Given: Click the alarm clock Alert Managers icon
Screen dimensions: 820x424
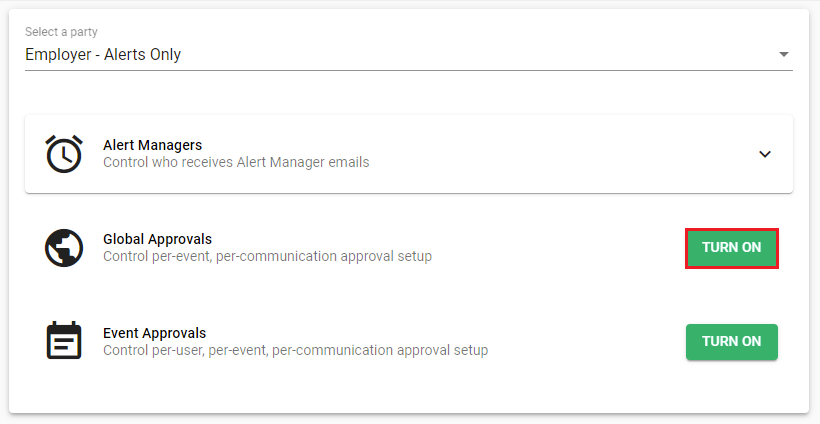Looking at the screenshot, I should tap(64, 154).
